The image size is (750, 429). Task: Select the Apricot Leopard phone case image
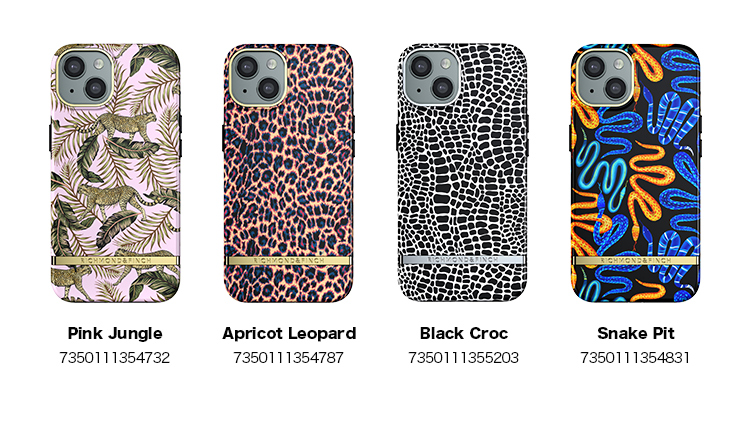[x=289, y=173]
